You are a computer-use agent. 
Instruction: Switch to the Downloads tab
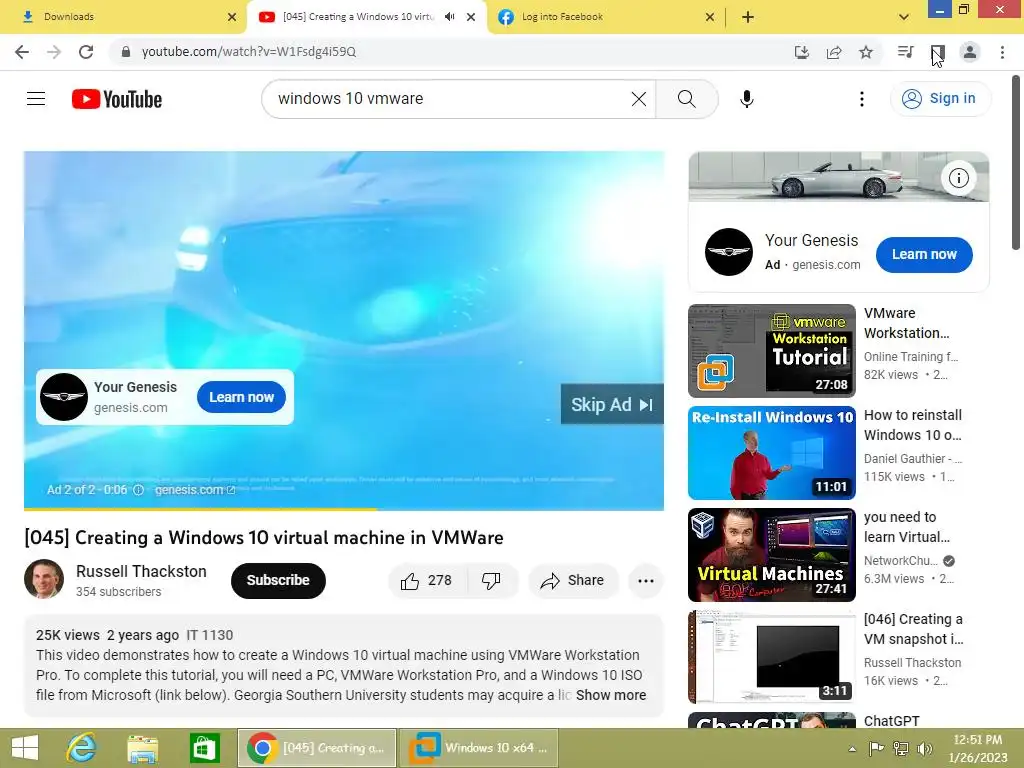tap(123, 17)
